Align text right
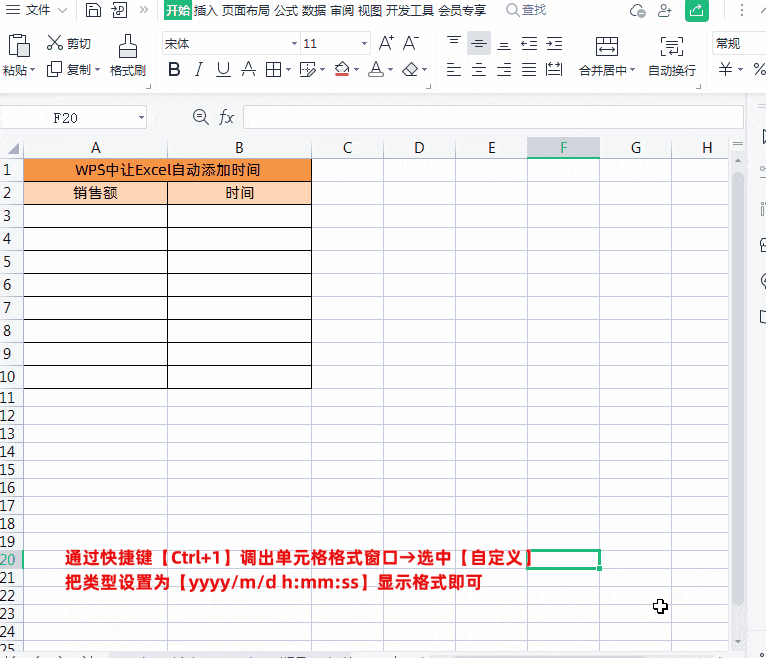Image resolution: width=766 pixels, height=658 pixels. [x=504, y=70]
